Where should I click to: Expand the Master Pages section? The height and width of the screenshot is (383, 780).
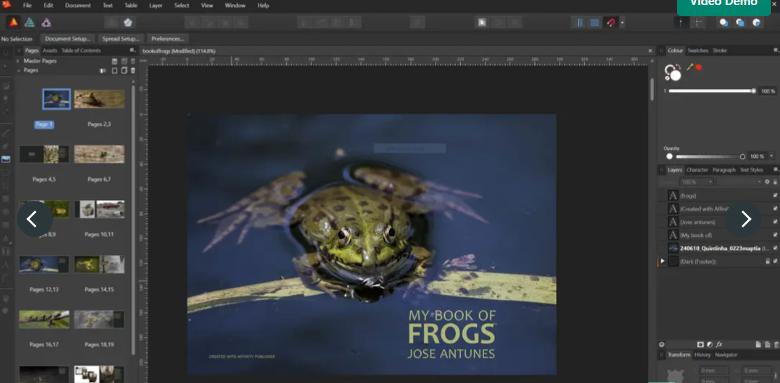(x=18, y=61)
